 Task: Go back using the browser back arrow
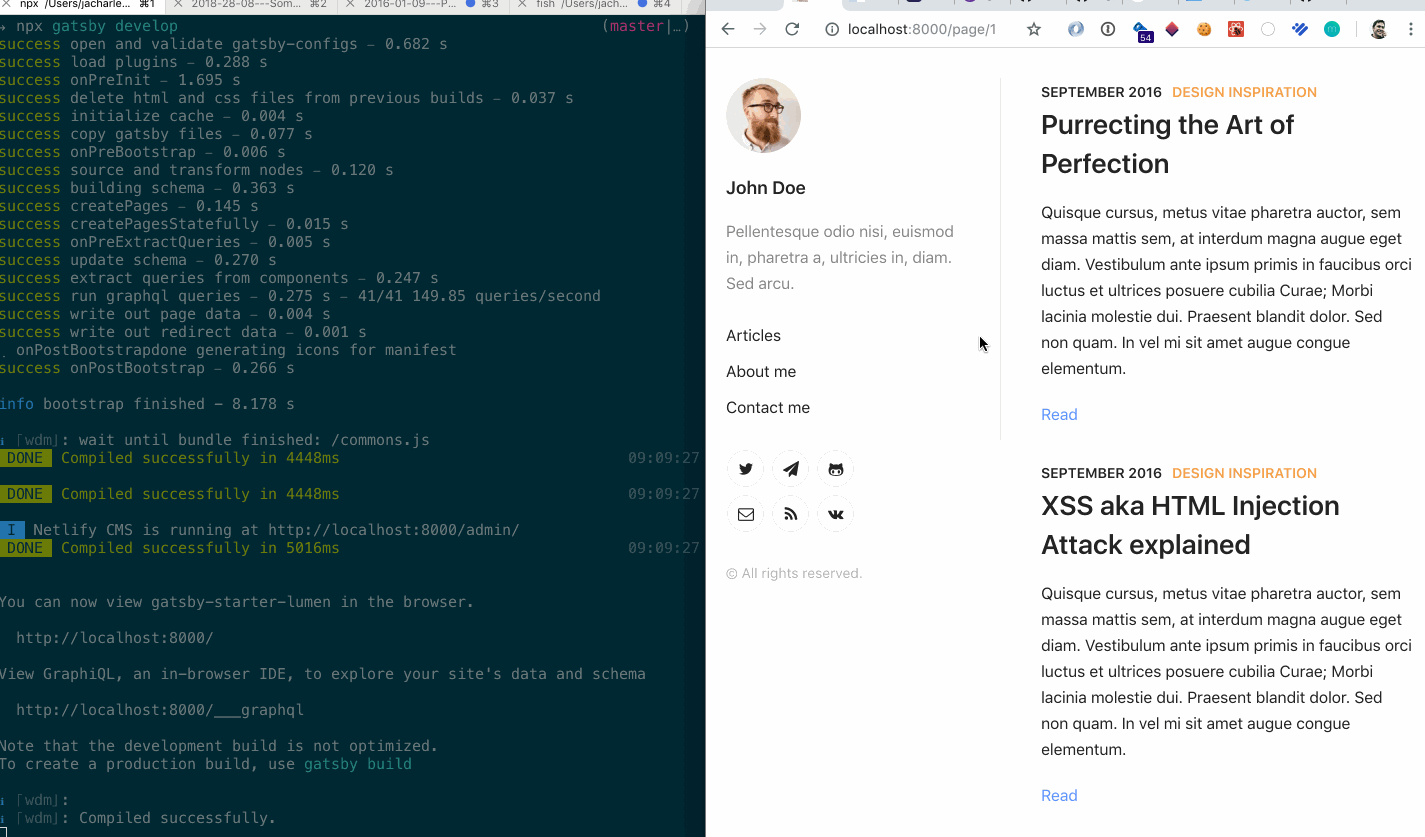(727, 29)
